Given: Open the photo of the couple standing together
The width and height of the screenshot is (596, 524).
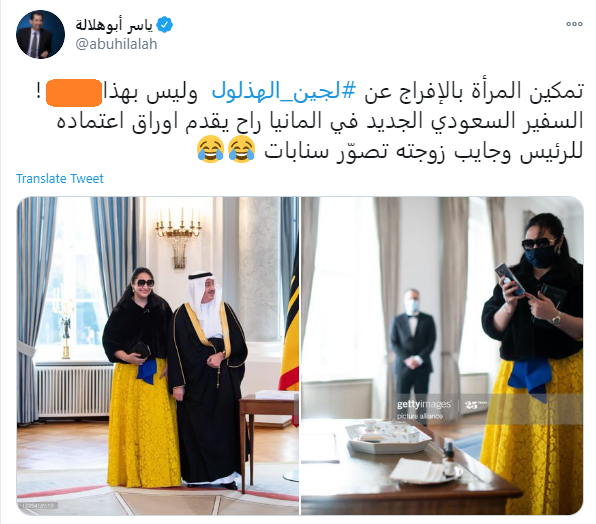Looking at the screenshot, I should (158, 356).
